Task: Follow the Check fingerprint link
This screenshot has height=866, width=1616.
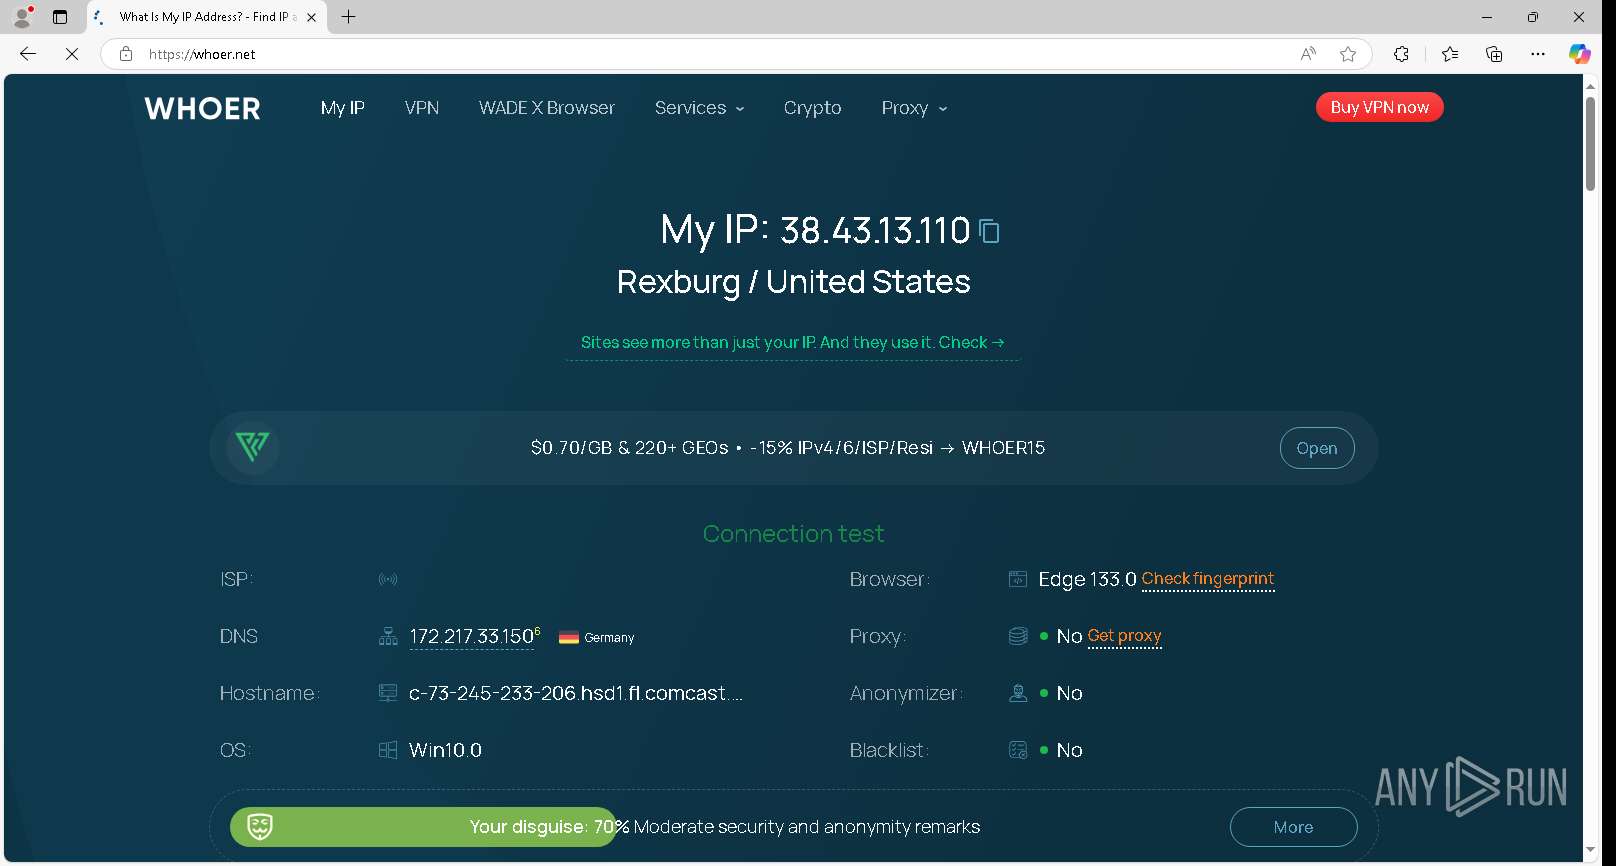Action: click(1208, 579)
